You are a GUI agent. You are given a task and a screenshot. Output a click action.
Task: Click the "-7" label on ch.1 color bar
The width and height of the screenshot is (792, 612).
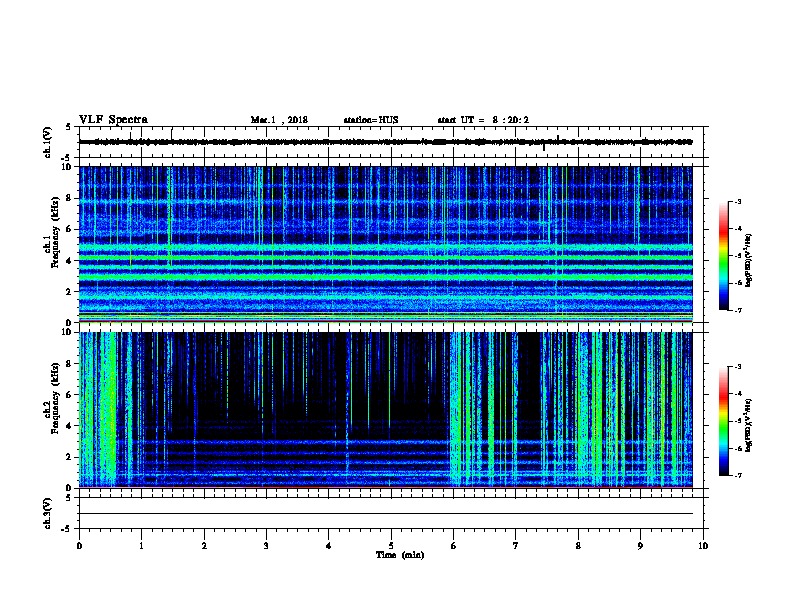pos(738,310)
